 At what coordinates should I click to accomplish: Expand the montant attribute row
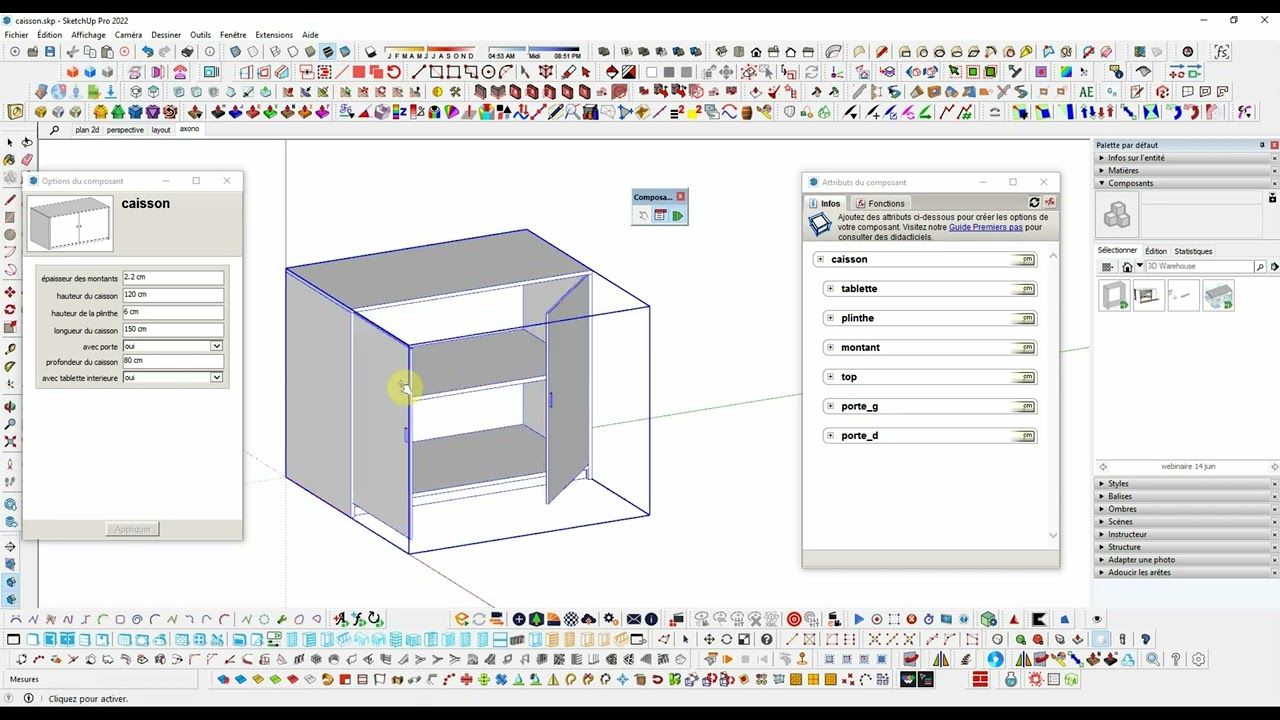(830, 347)
